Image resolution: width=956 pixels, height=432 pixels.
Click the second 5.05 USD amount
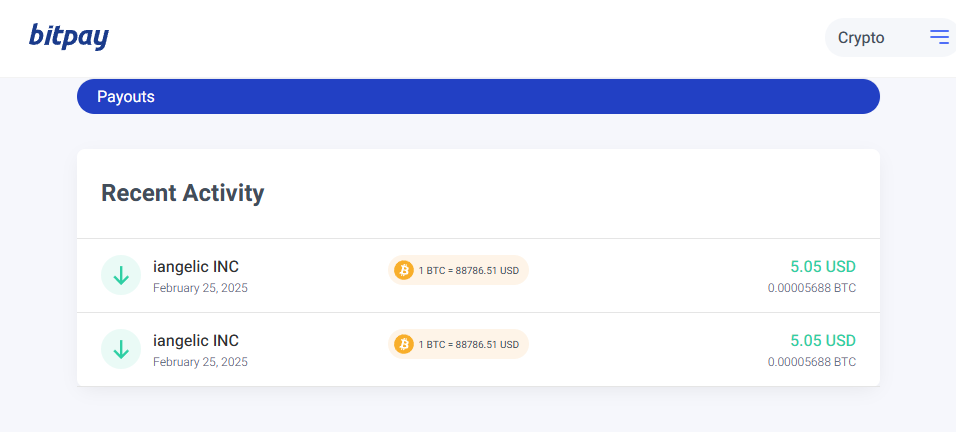point(822,341)
